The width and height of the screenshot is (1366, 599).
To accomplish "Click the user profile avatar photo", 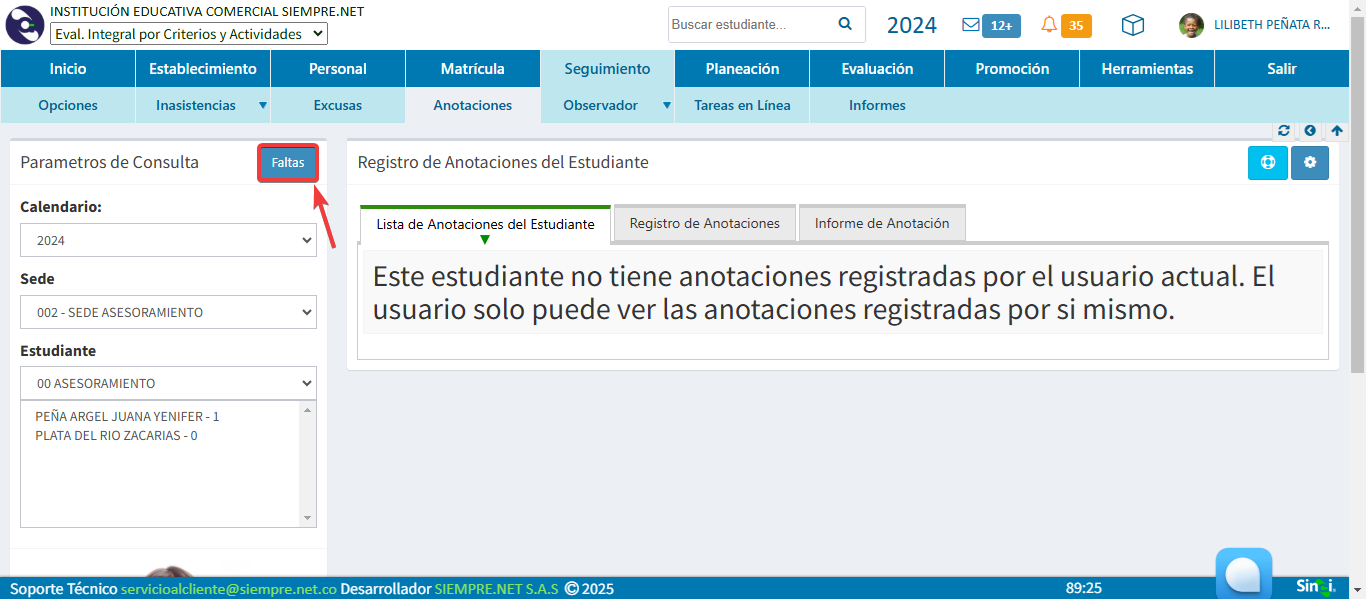I will (1191, 25).
